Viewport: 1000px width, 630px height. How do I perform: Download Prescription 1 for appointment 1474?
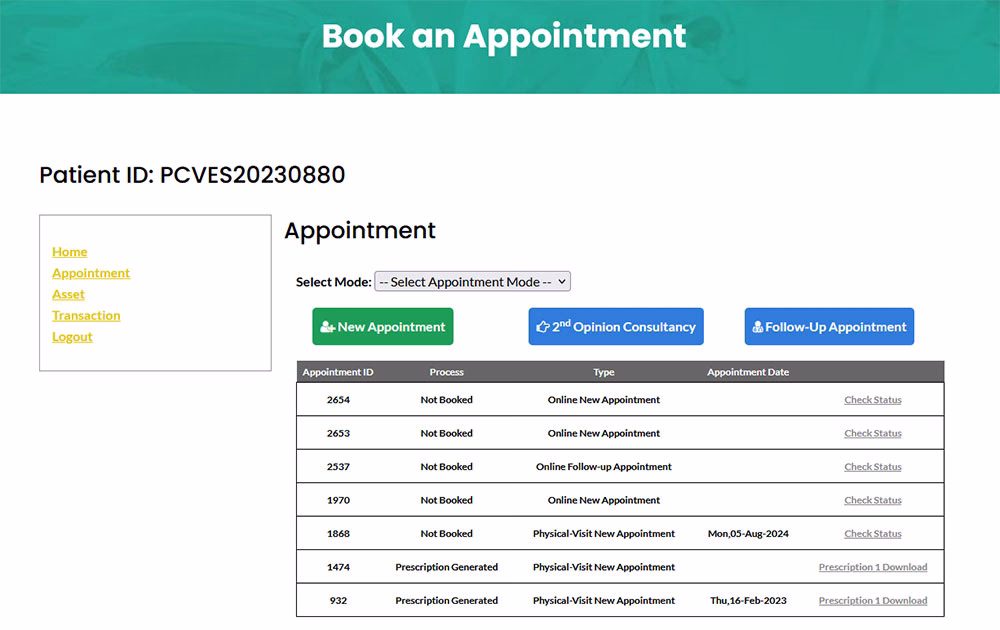873,567
